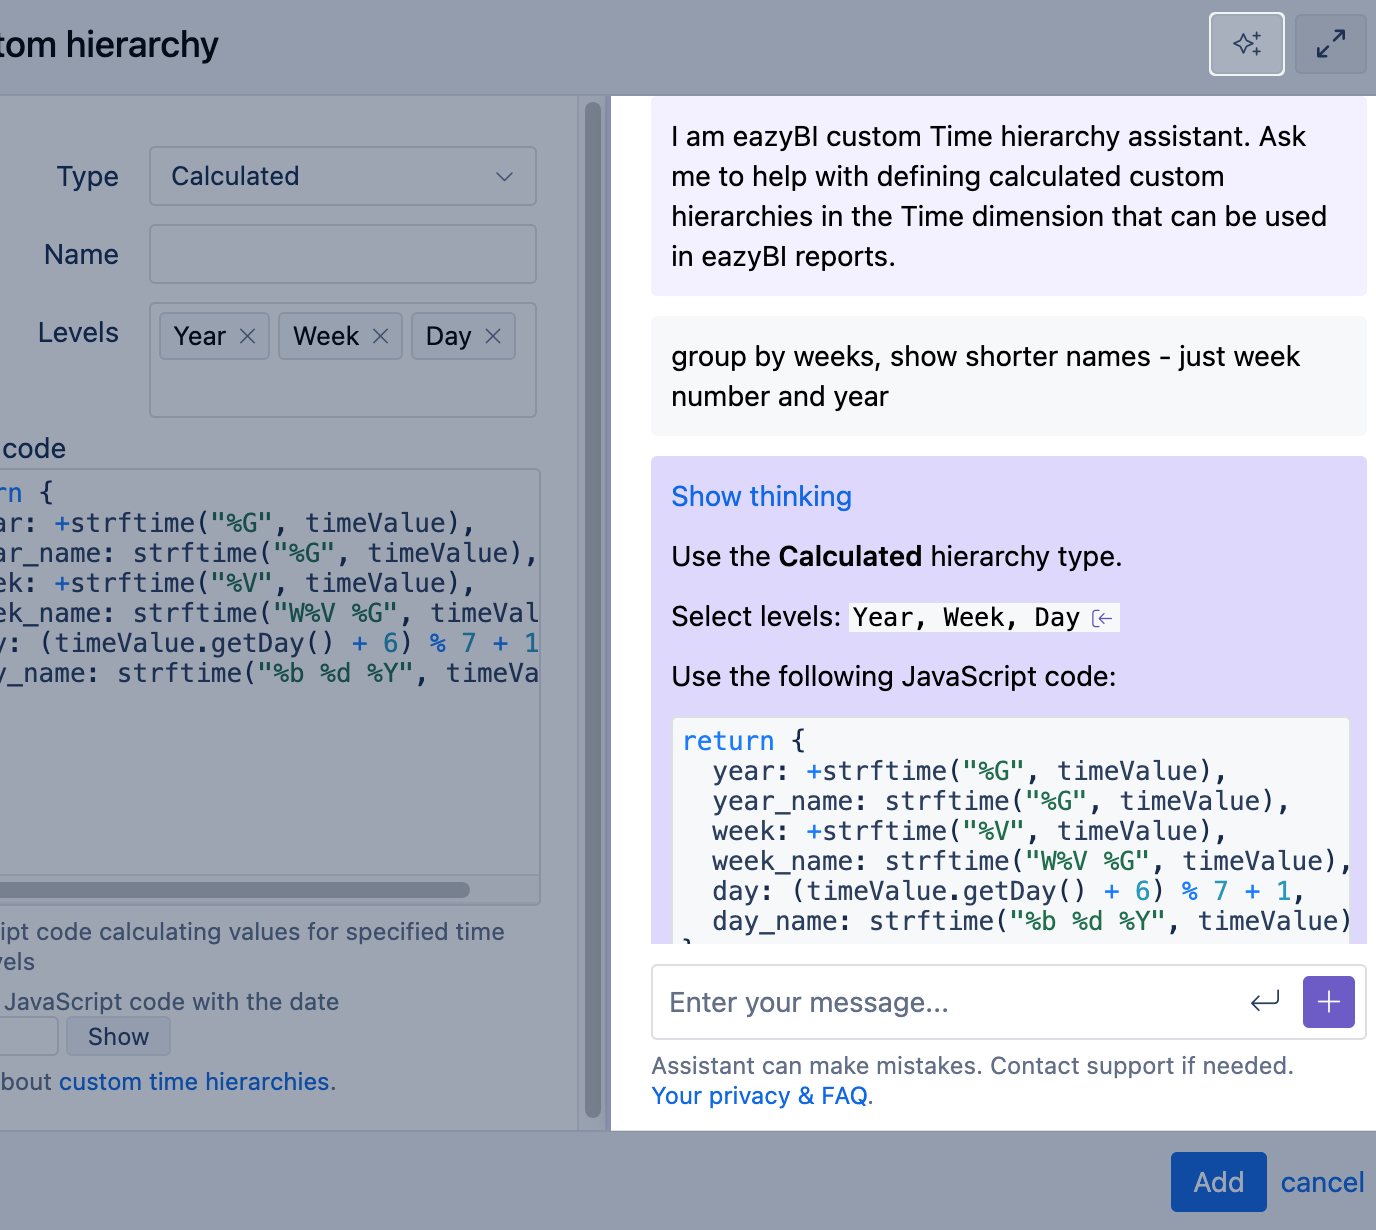
Task: Open the custom time hierarchies link
Action: point(195,1082)
